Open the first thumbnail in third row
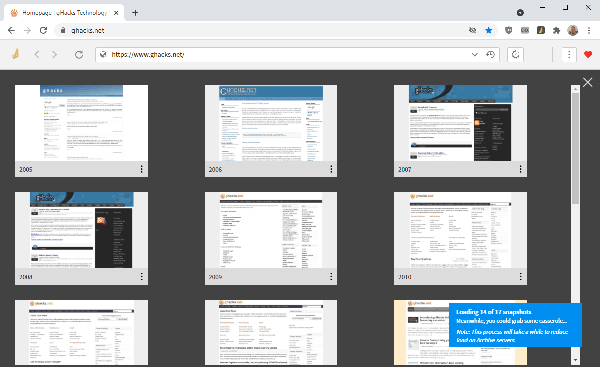This screenshot has width=600, height=367. coord(81,333)
